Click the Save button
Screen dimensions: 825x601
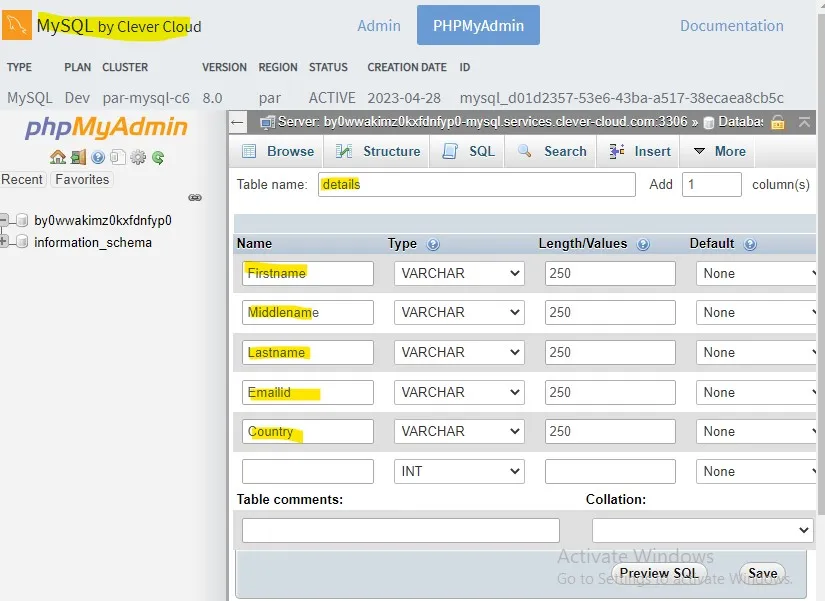[762, 573]
